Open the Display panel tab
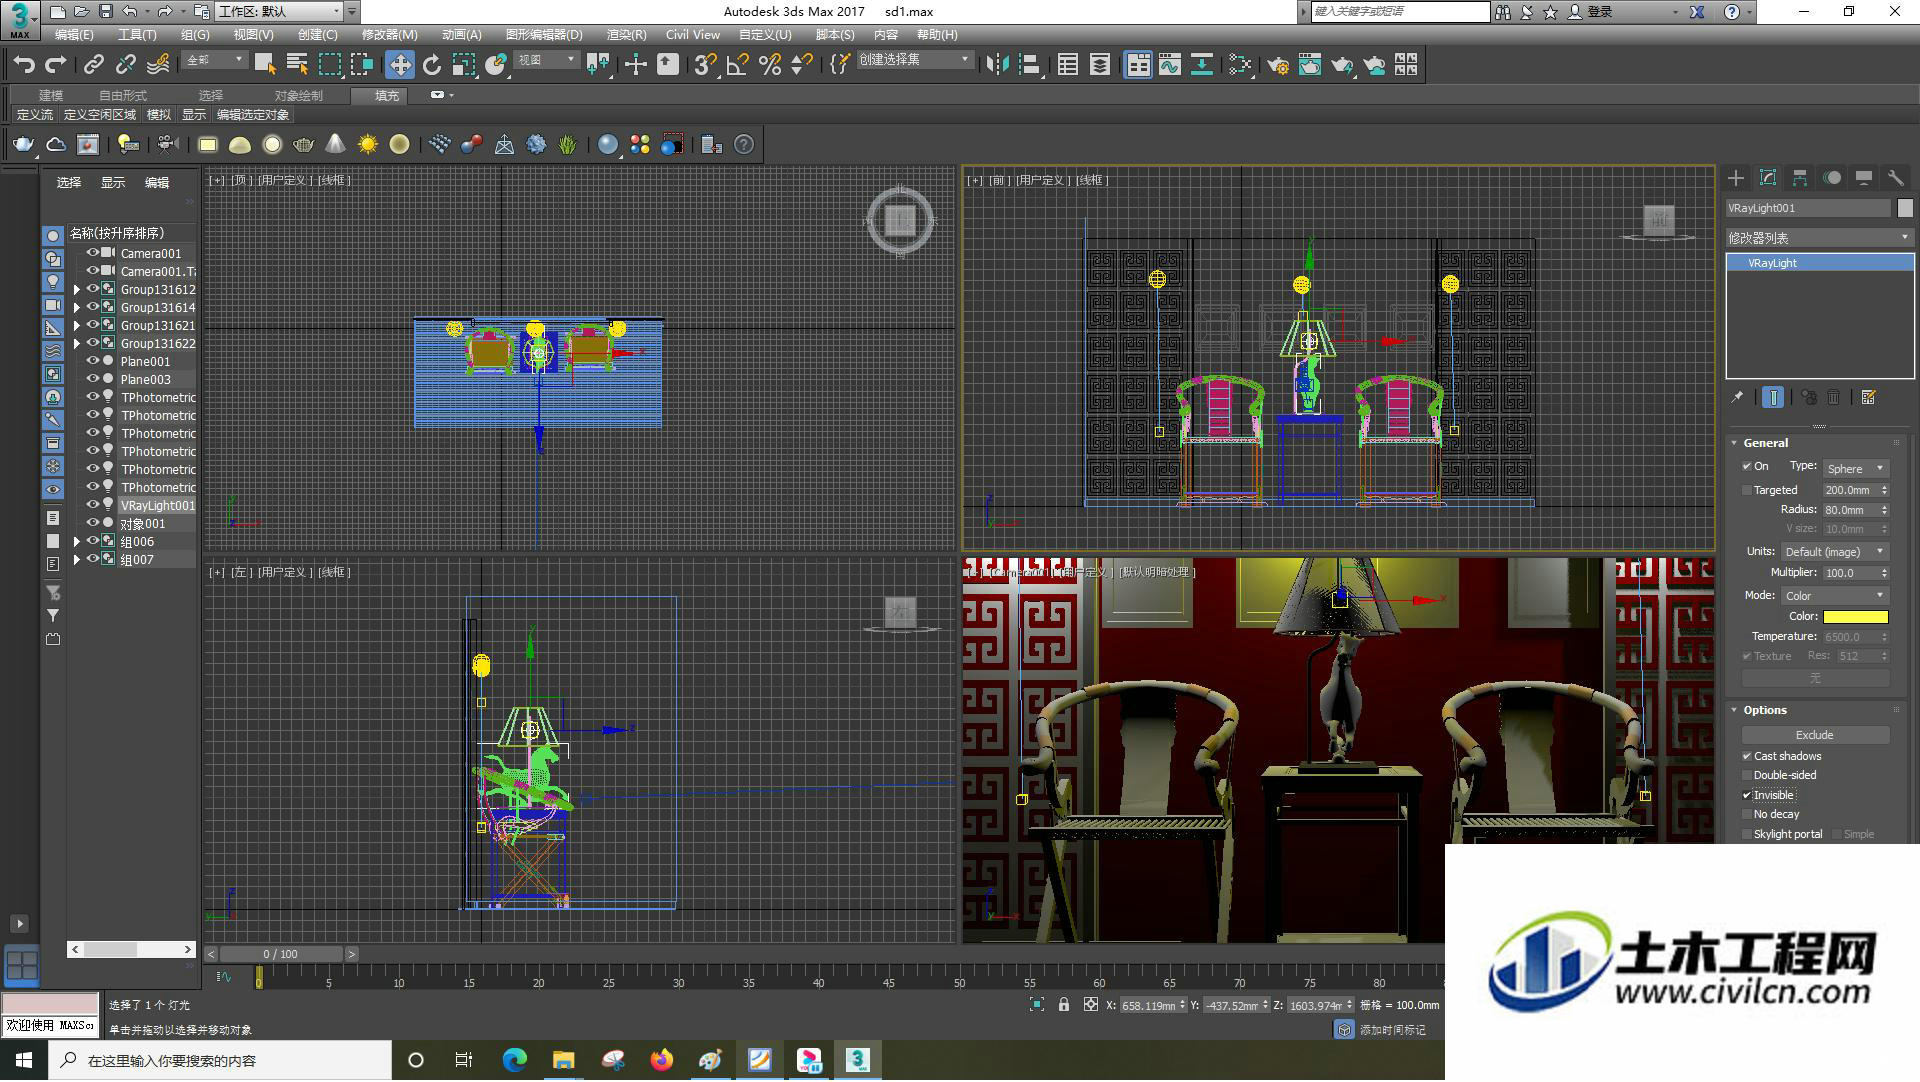 [1864, 178]
